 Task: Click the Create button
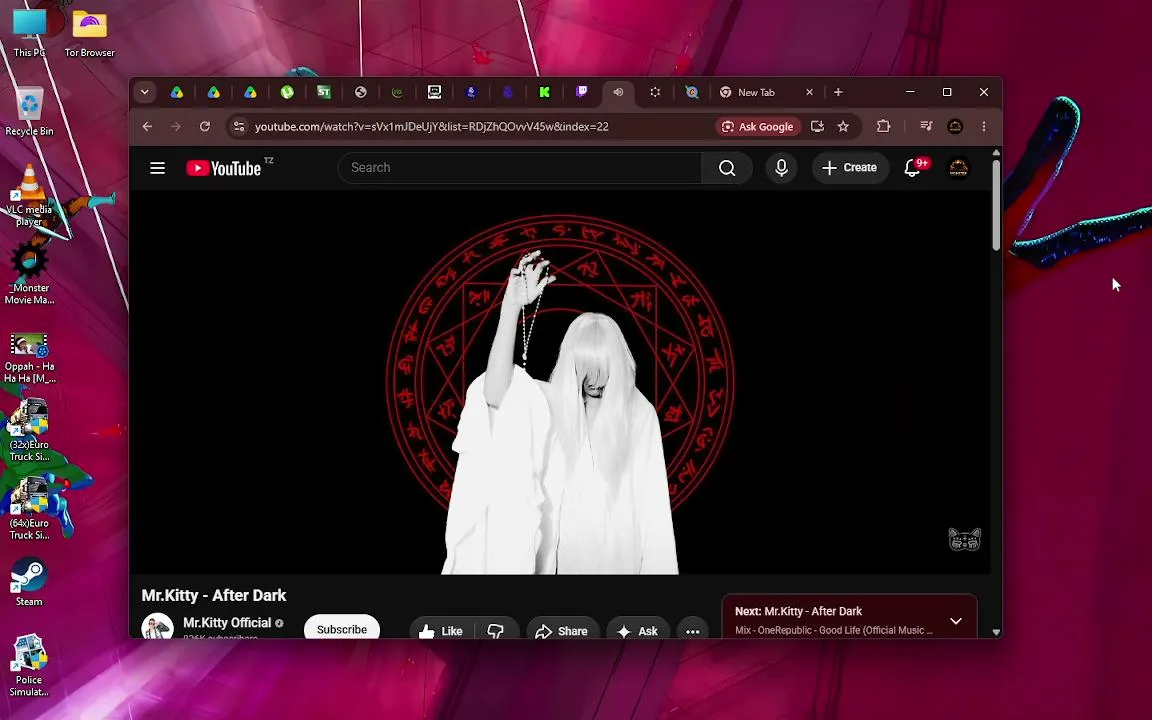point(850,168)
